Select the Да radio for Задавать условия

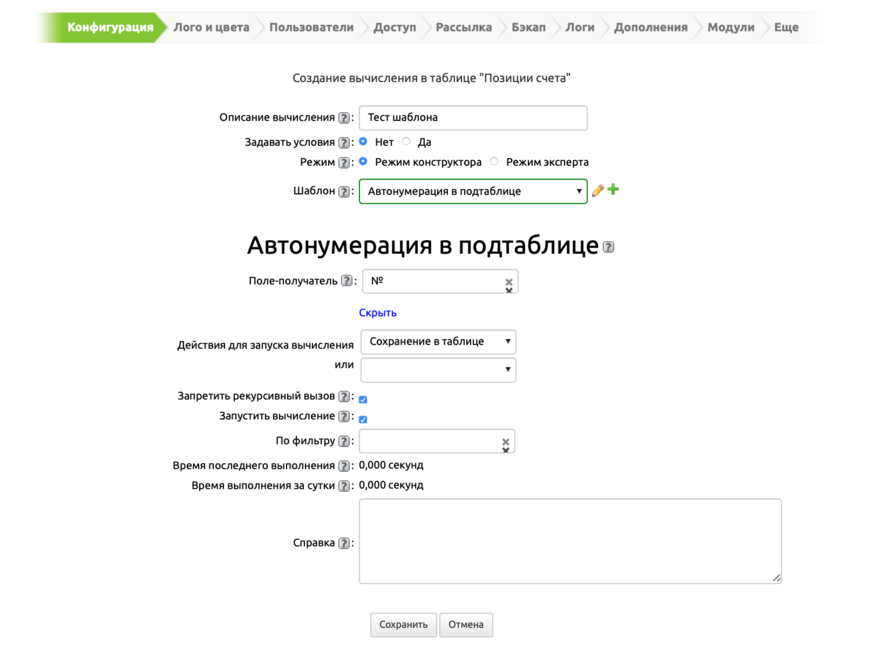click(x=406, y=142)
